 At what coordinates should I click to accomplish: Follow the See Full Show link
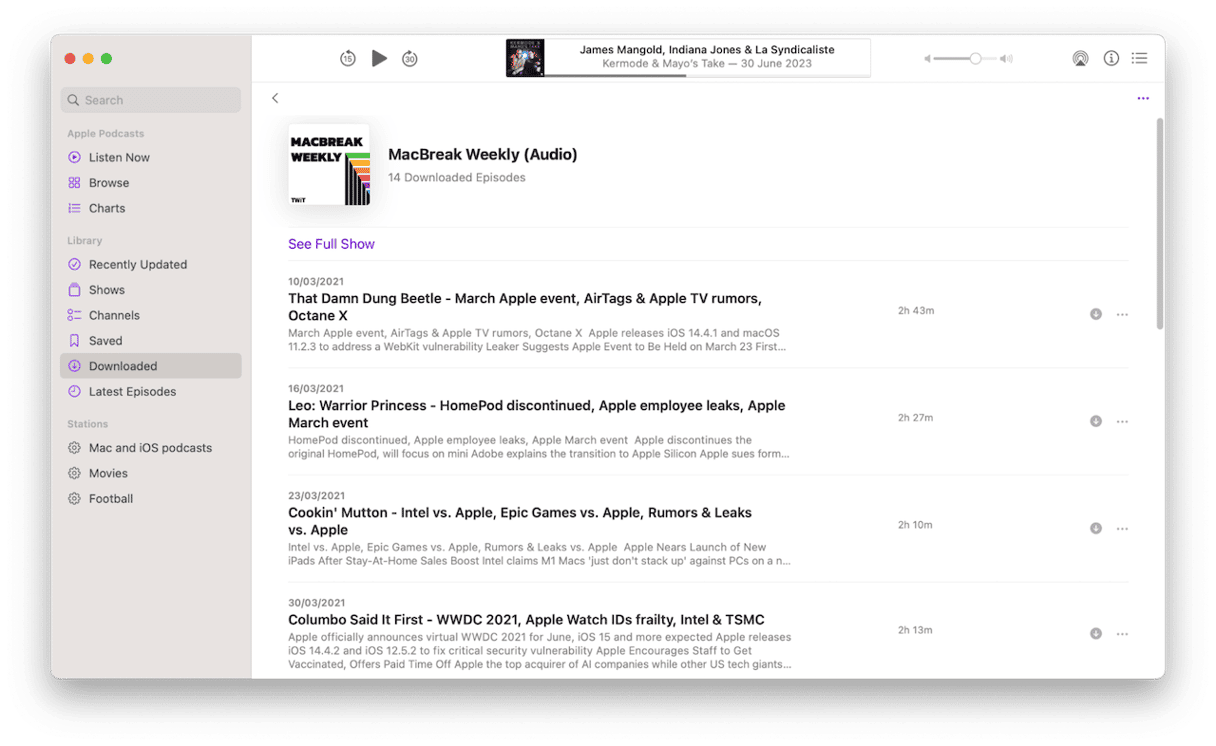[331, 244]
